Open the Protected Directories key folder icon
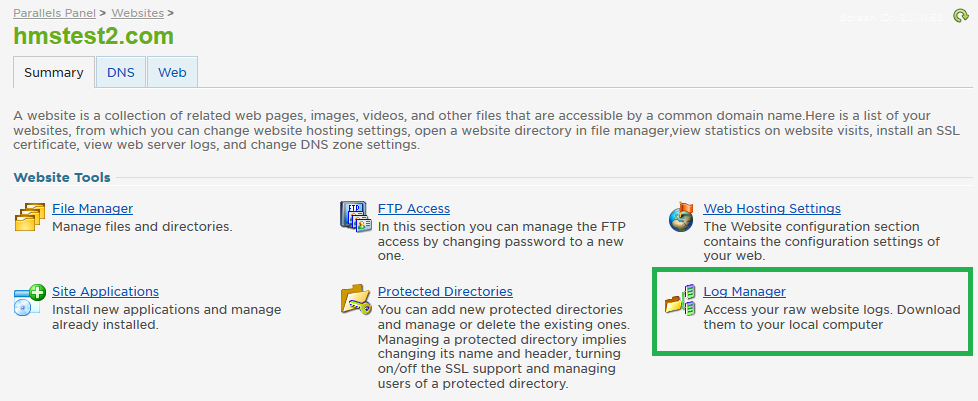978x401 pixels. click(x=356, y=299)
